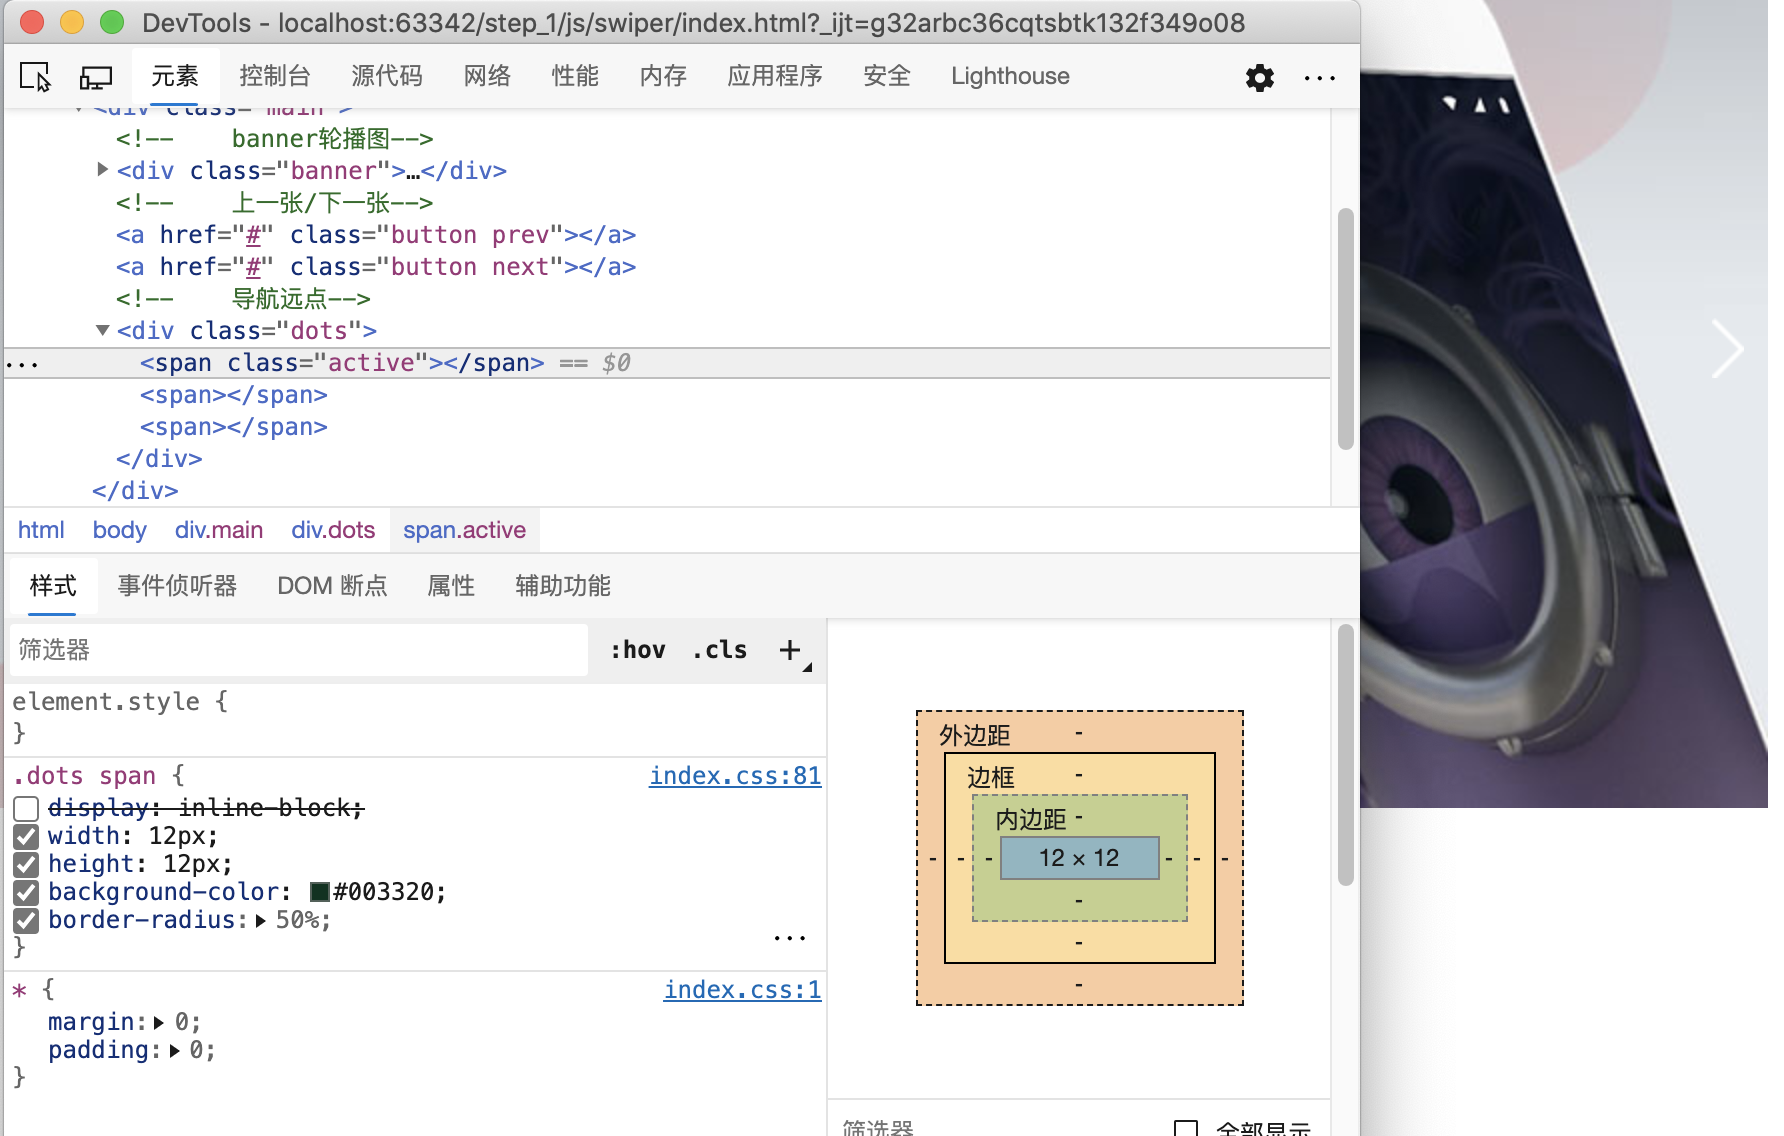Activate the inspect element picker icon
The width and height of the screenshot is (1784, 1136).
click(x=35, y=77)
